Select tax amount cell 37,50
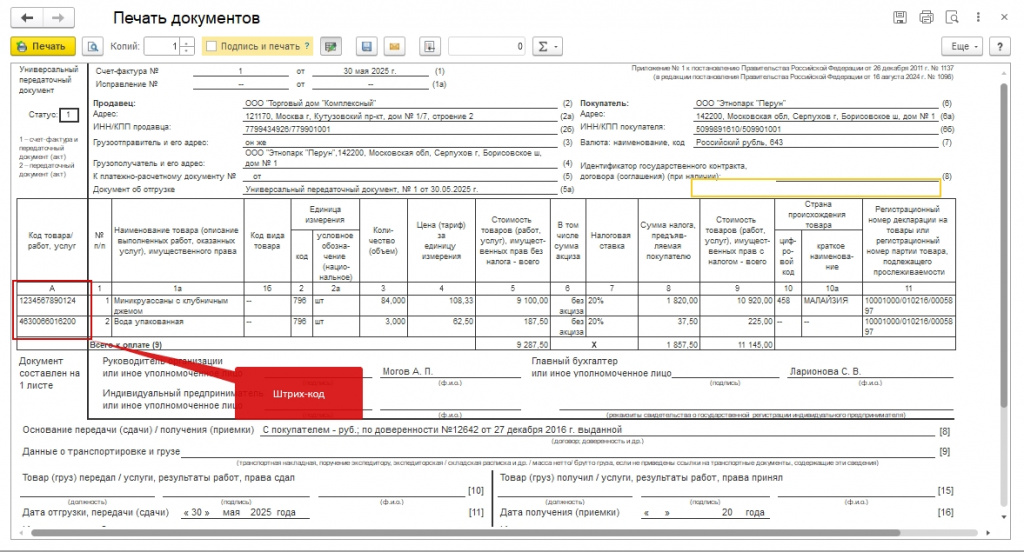The image size is (1024, 552). coord(668,327)
